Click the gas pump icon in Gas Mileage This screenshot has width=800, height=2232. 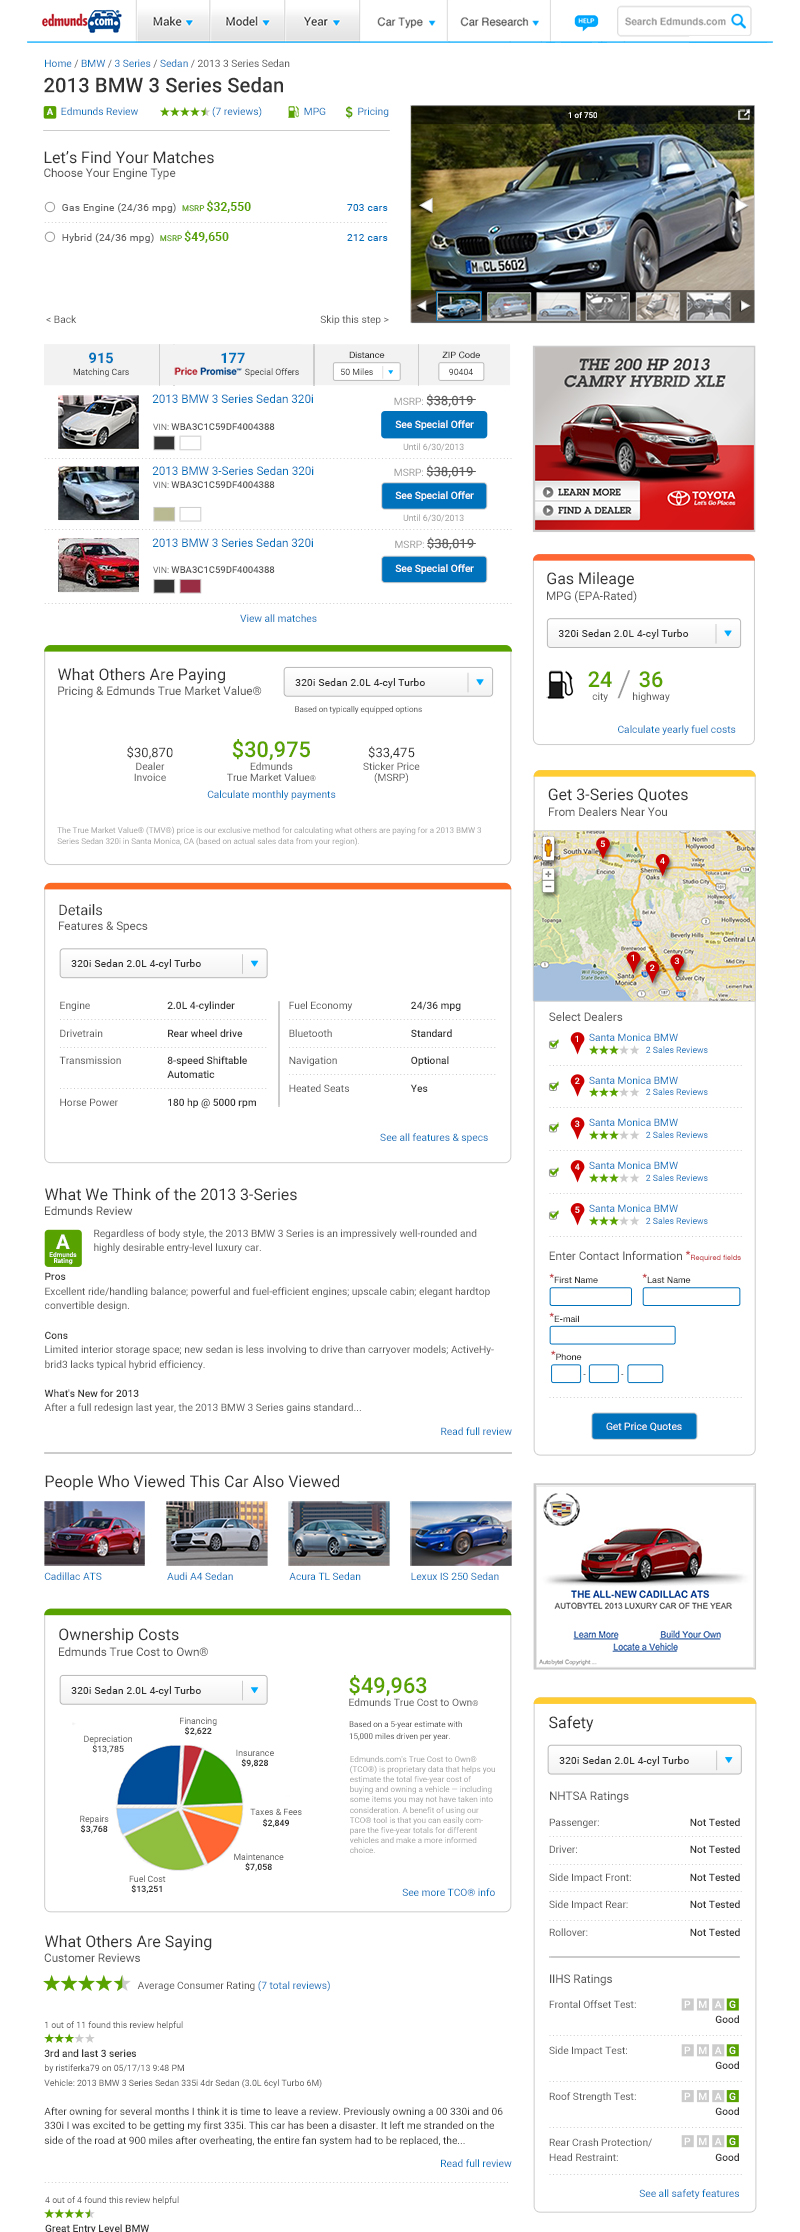[x=561, y=684]
